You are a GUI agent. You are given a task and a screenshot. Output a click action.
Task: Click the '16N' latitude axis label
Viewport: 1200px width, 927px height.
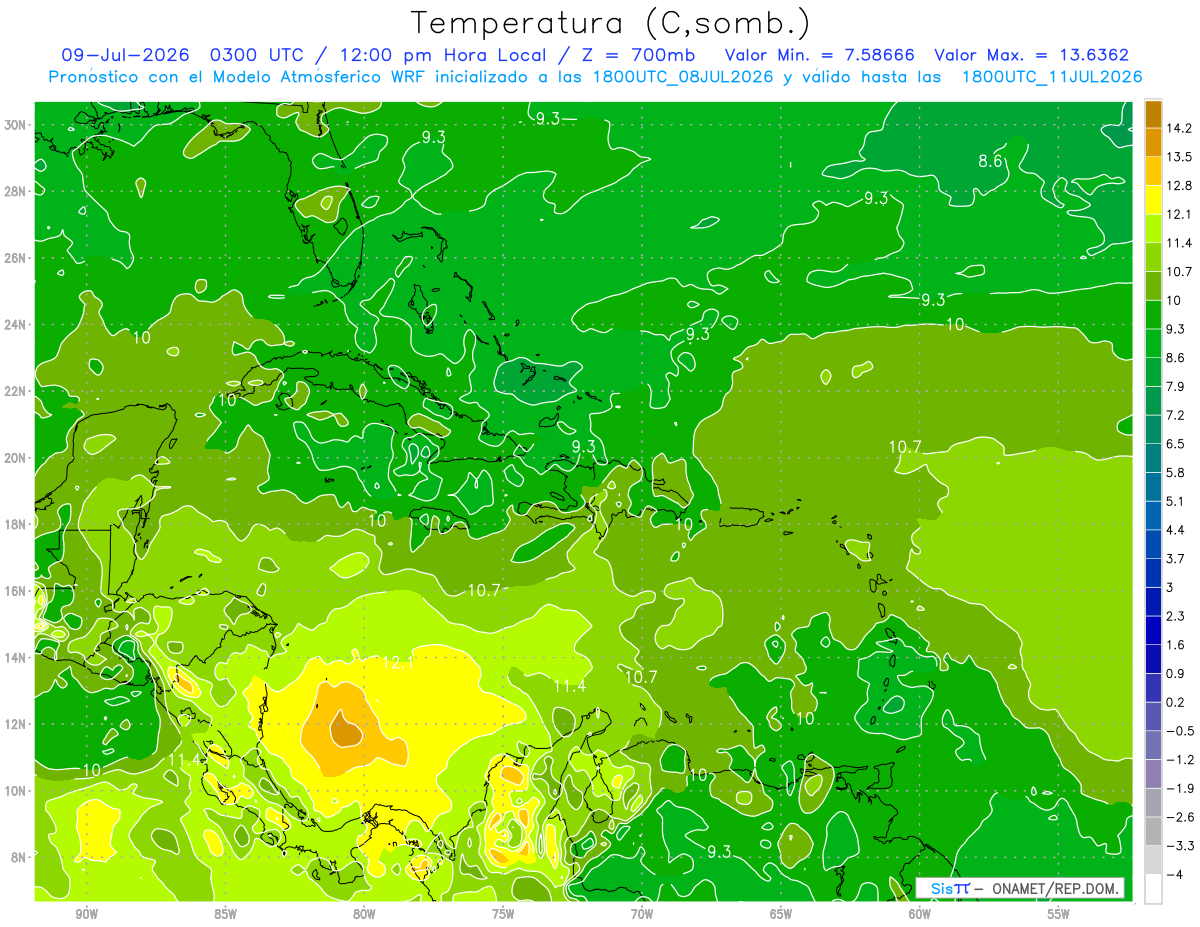click(16, 591)
